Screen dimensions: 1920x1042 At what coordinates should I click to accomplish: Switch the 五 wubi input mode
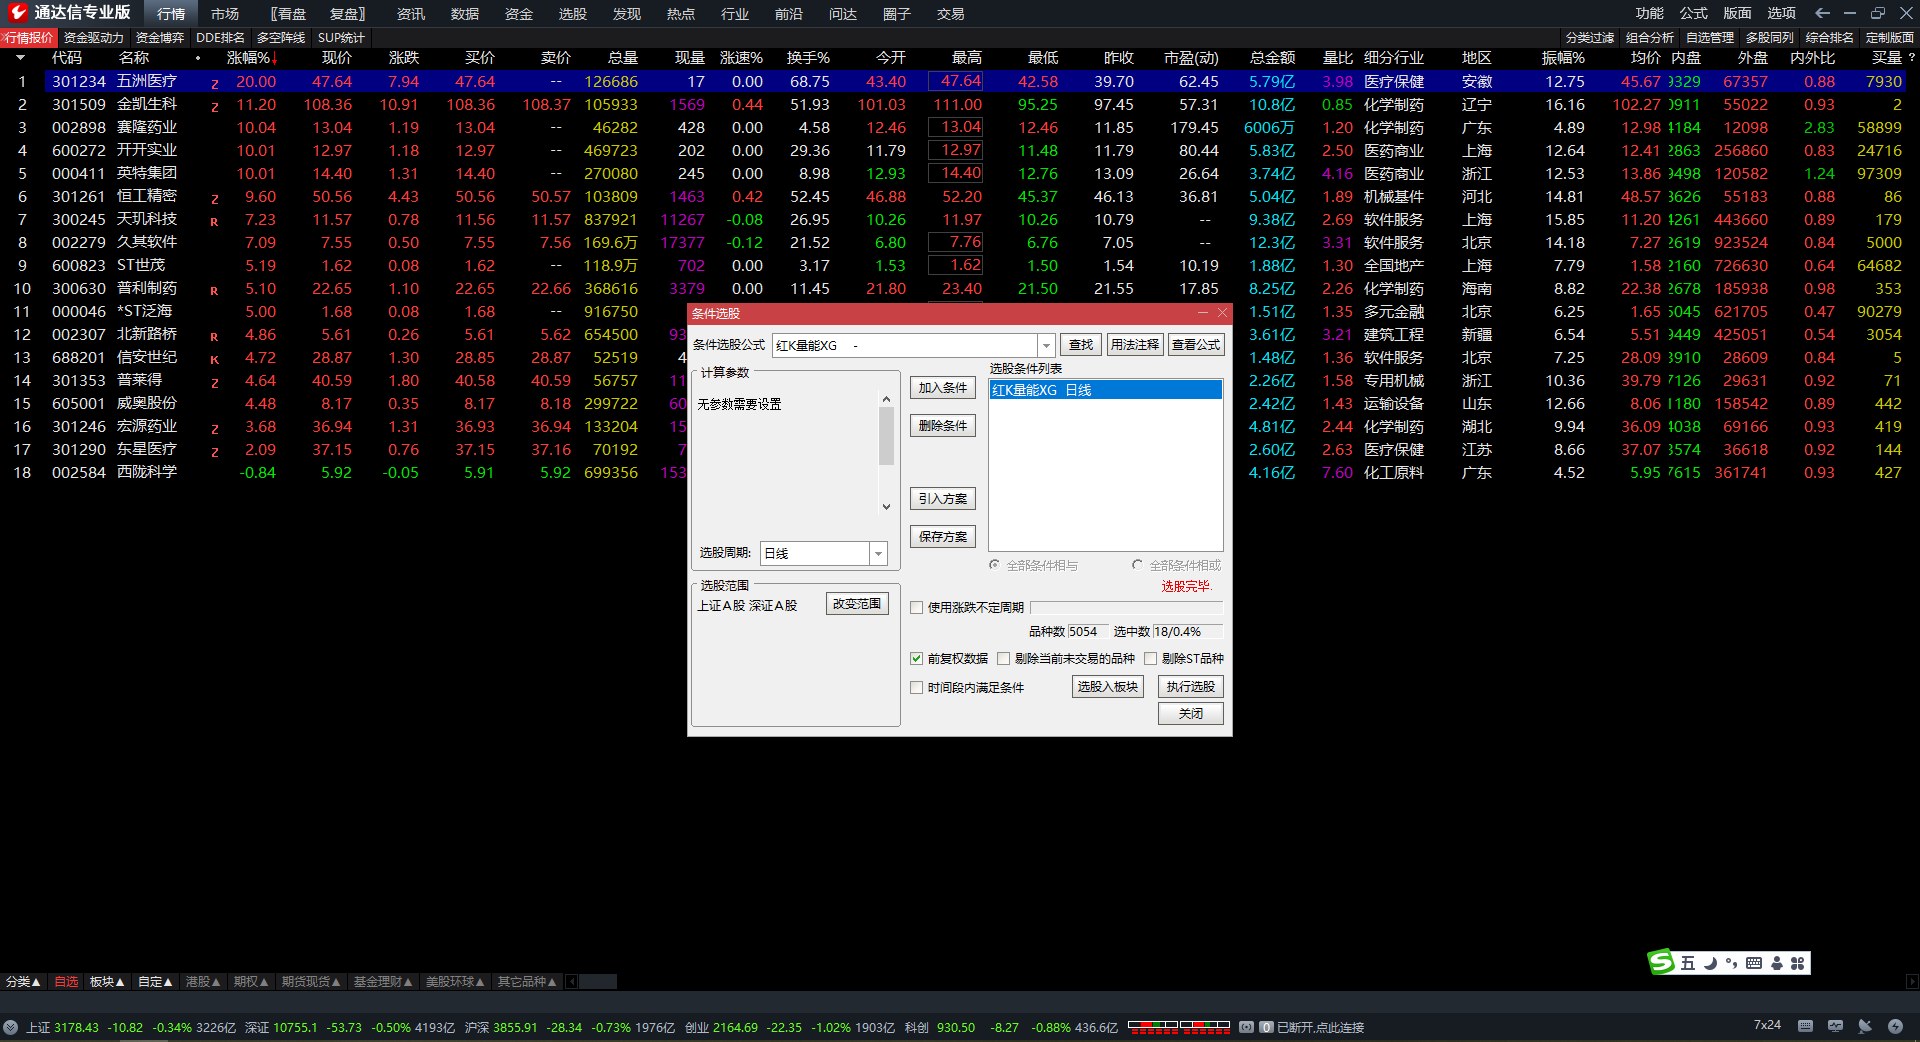click(x=1688, y=963)
